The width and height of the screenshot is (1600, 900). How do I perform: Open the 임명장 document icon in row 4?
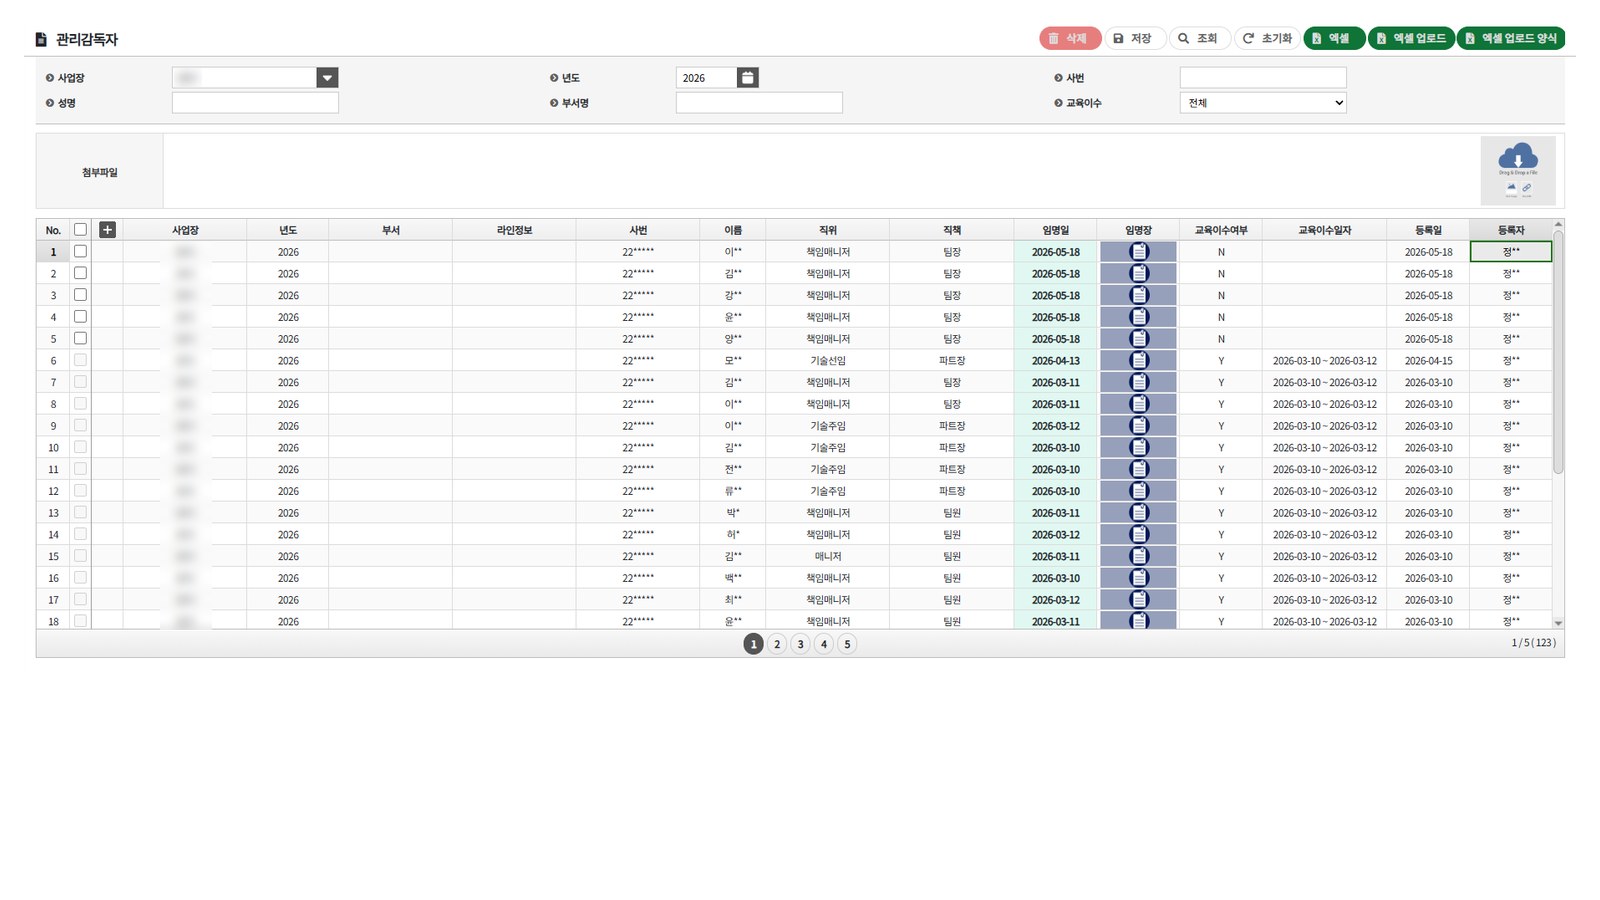1138,317
